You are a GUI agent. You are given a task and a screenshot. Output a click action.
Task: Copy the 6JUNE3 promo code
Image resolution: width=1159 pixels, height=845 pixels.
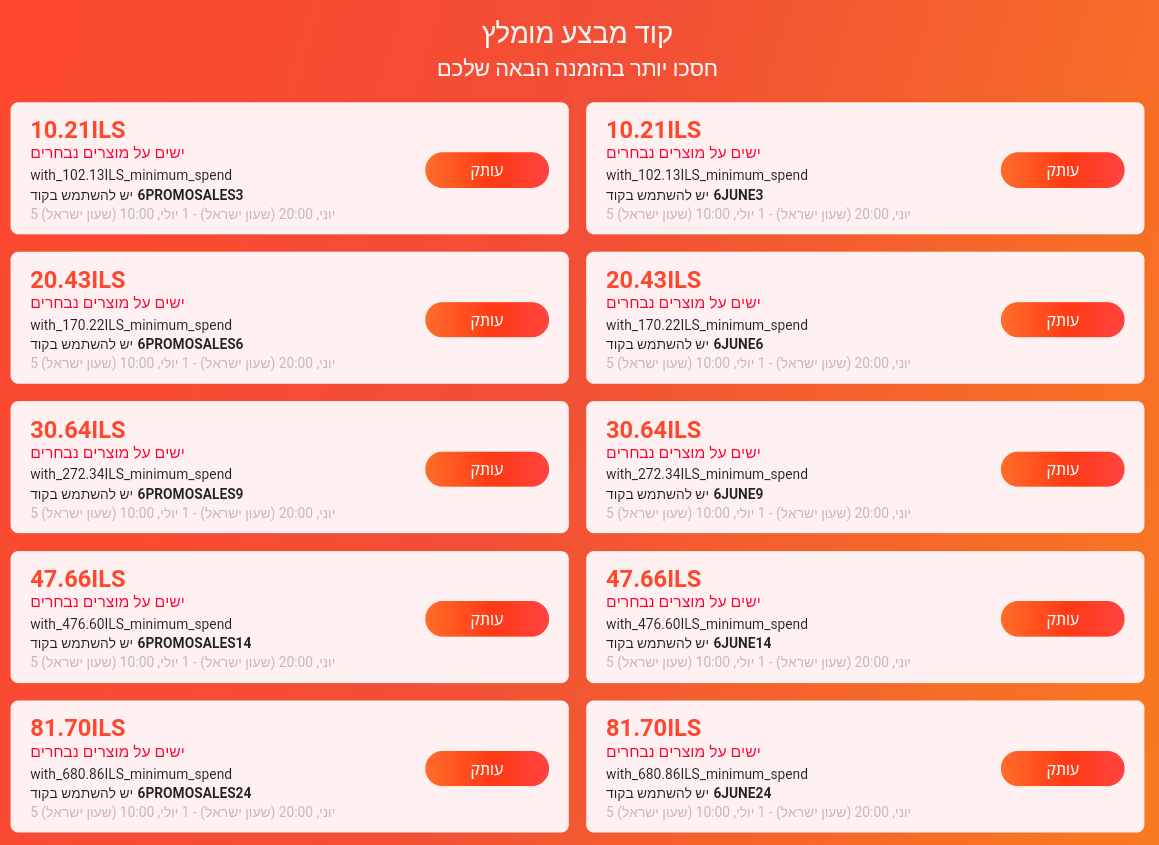pyautogui.click(x=1062, y=170)
